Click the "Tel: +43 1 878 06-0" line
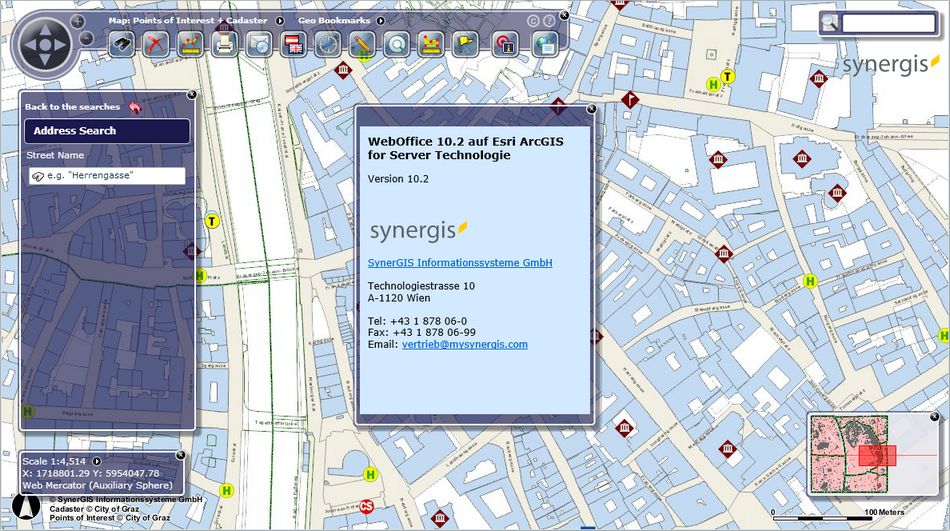 click(x=417, y=321)
